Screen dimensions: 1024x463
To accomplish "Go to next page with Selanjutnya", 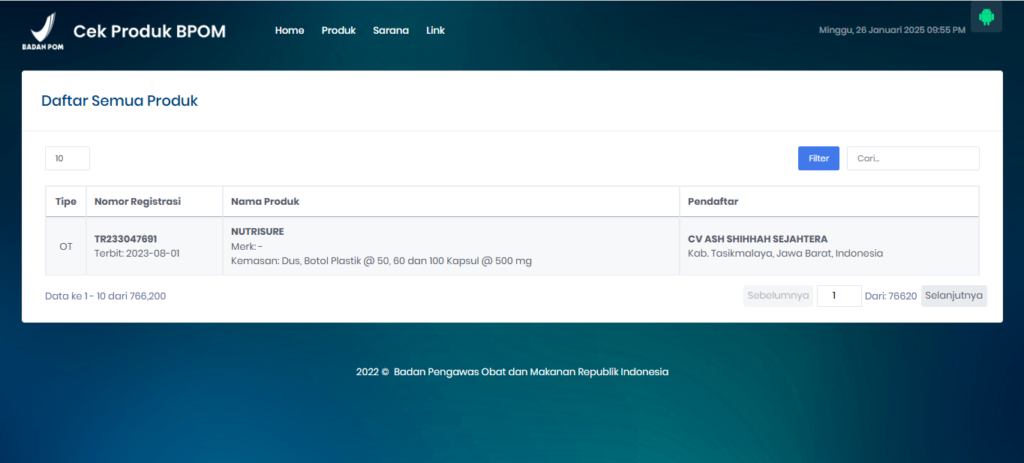I will point(953,295).
